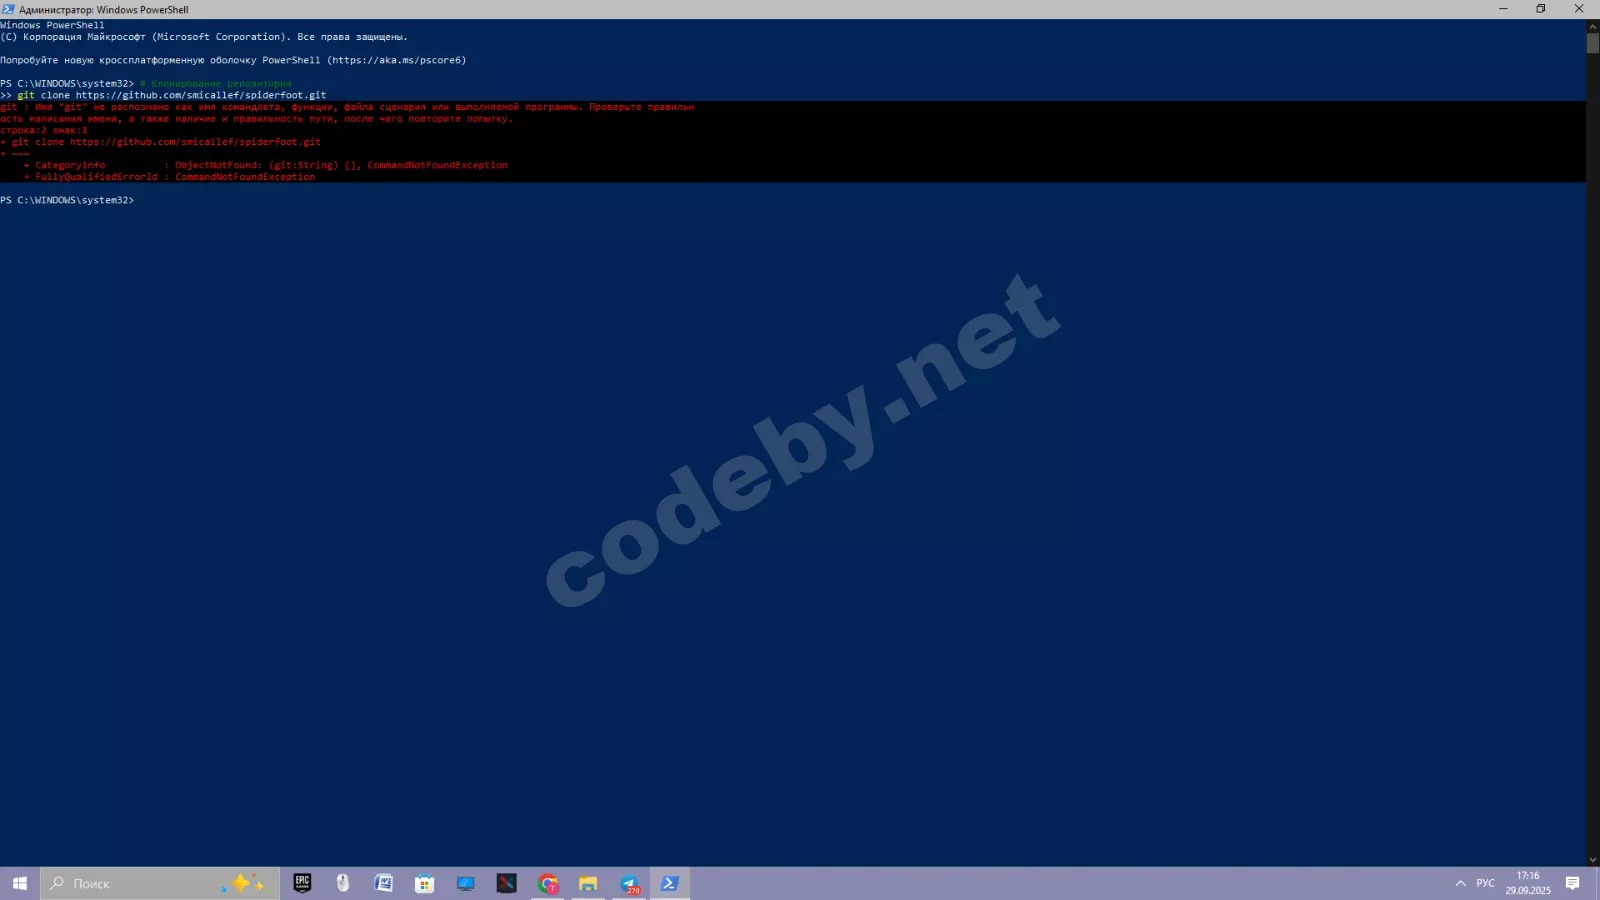Close the PowerShell window
Image resolution: width=1600 pixels, height=900 pixels.
coord(1580,9)
